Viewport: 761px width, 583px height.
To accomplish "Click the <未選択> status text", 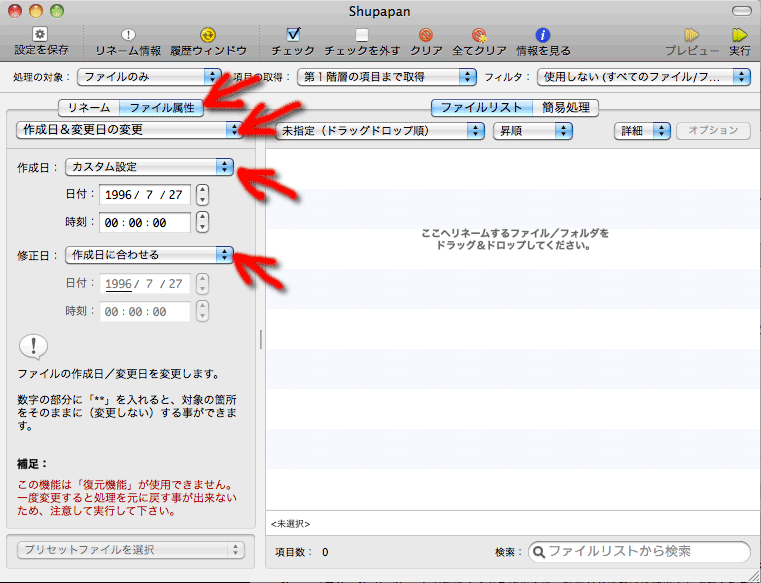I will click(x=290, y=524).
